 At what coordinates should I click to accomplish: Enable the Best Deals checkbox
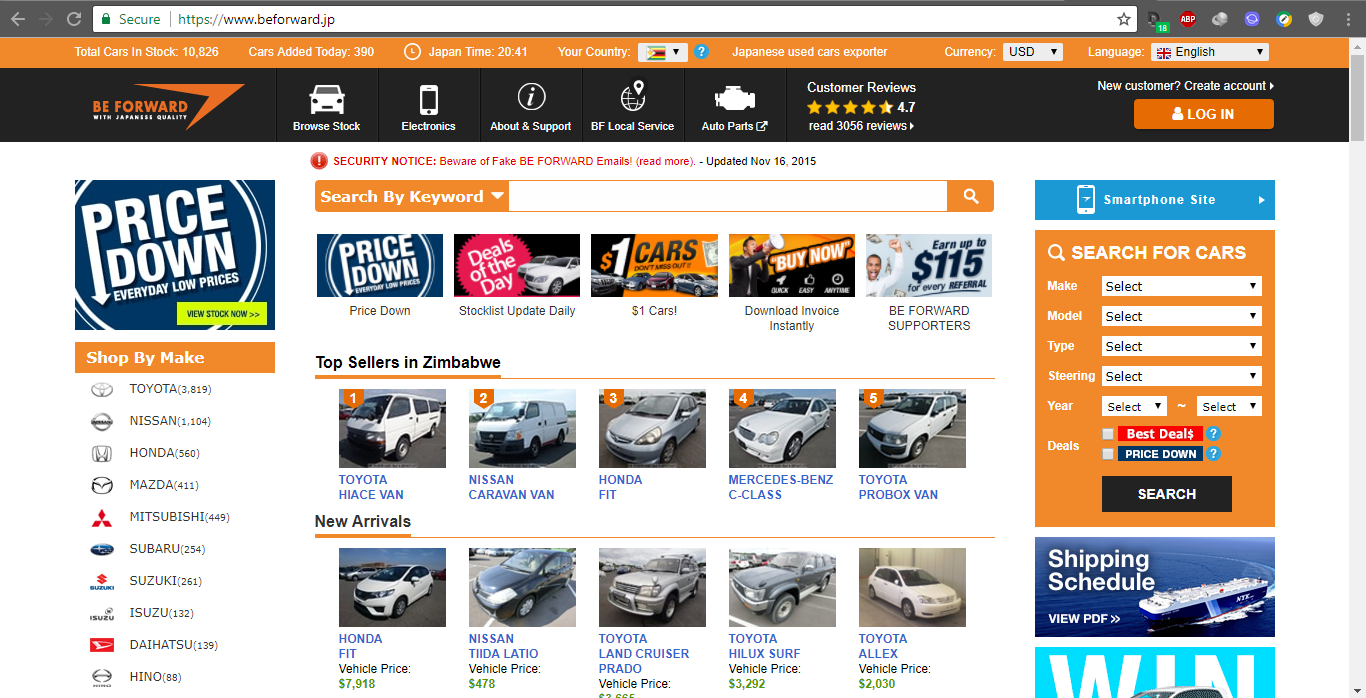[x=1107, y=434]
